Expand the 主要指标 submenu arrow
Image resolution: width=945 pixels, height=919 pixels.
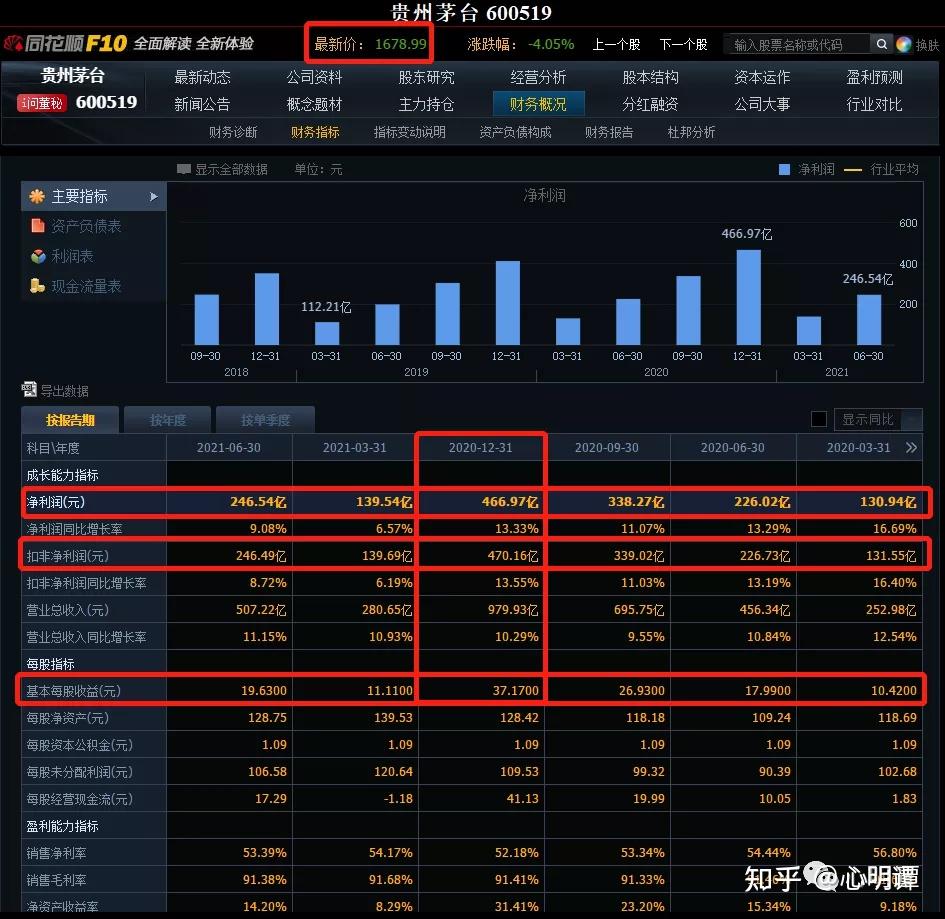pyautogui.click(x=155, y=196)
